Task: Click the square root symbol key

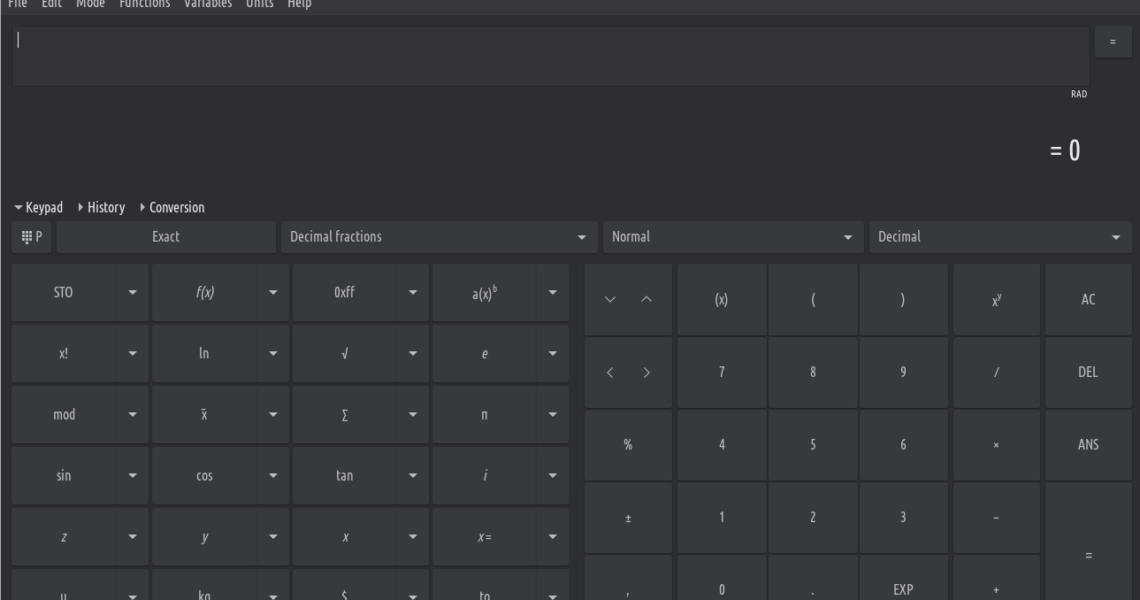Action: 344,354
